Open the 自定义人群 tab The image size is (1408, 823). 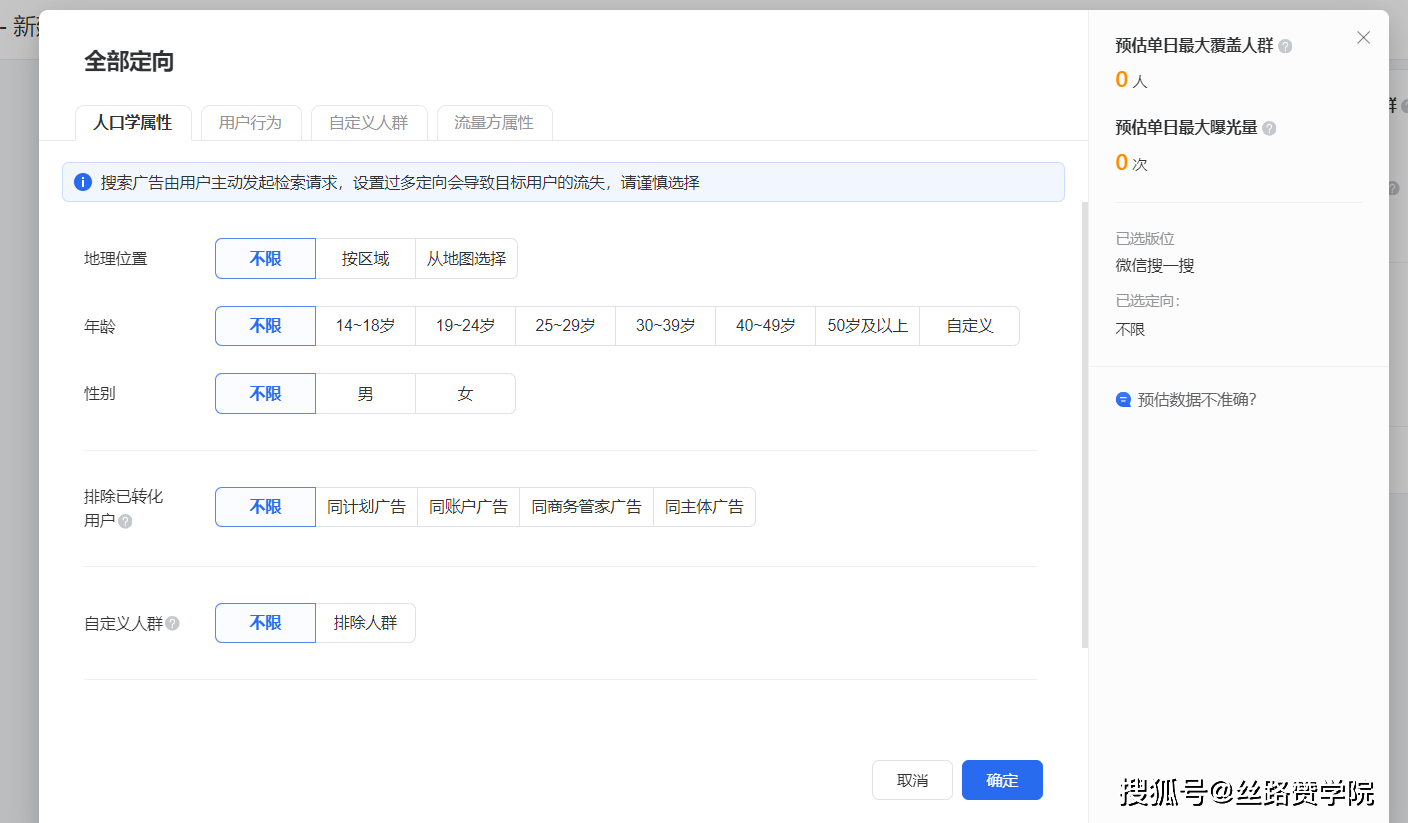[x=369, y=123]
